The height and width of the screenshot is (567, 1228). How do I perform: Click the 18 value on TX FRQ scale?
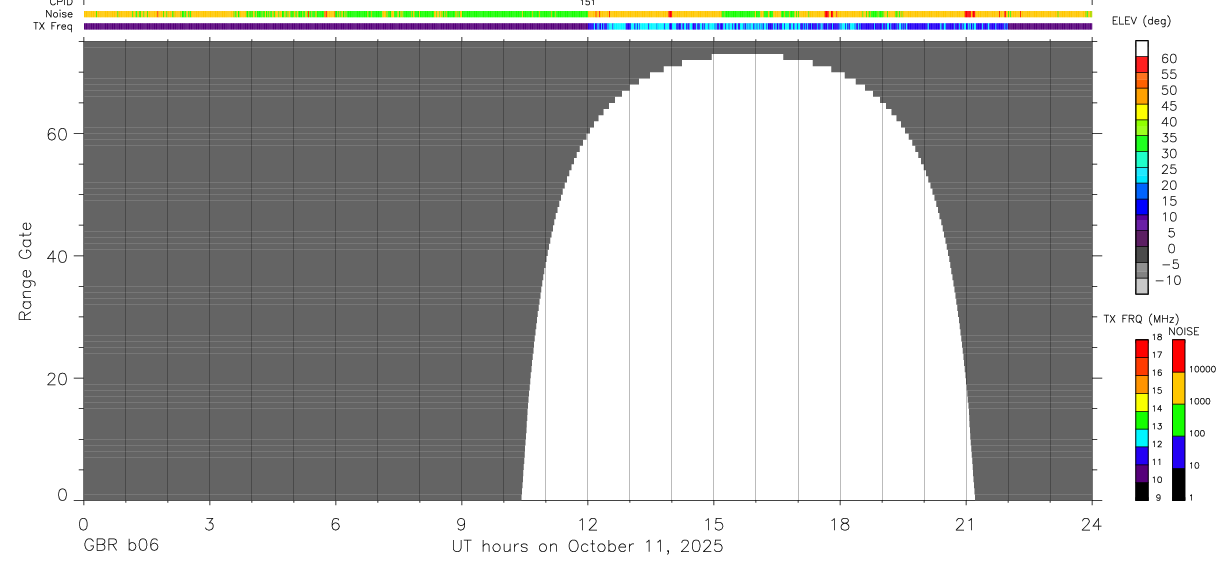pos(1157,338)
